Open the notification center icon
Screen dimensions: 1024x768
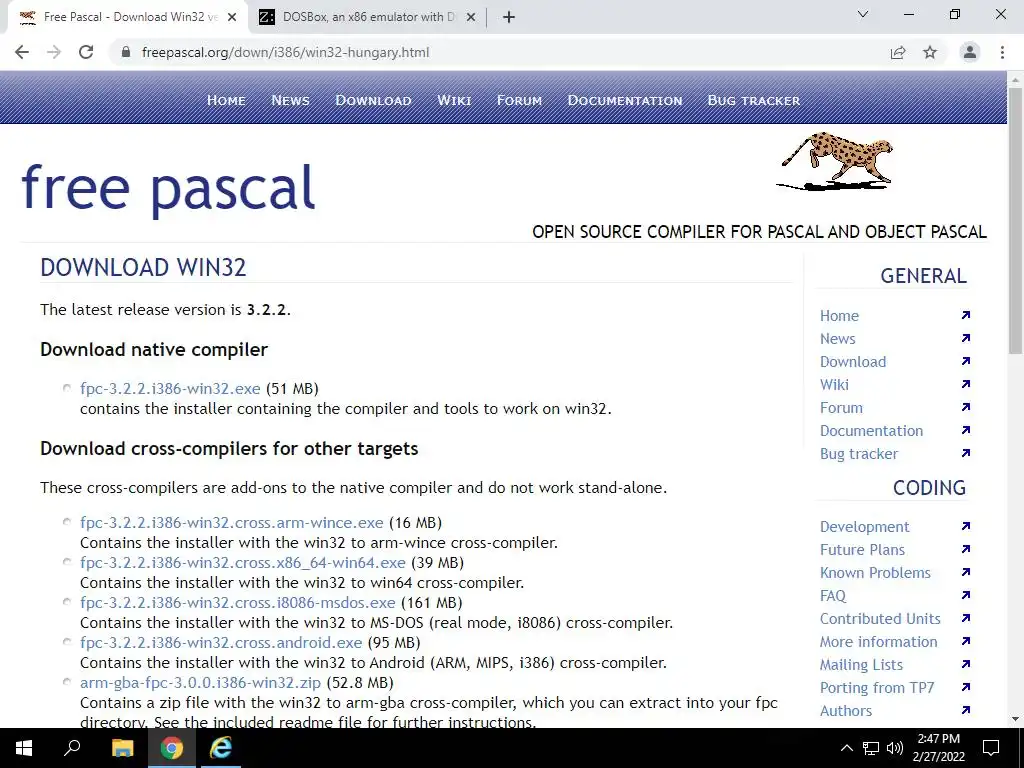click(x=991, y=748)
